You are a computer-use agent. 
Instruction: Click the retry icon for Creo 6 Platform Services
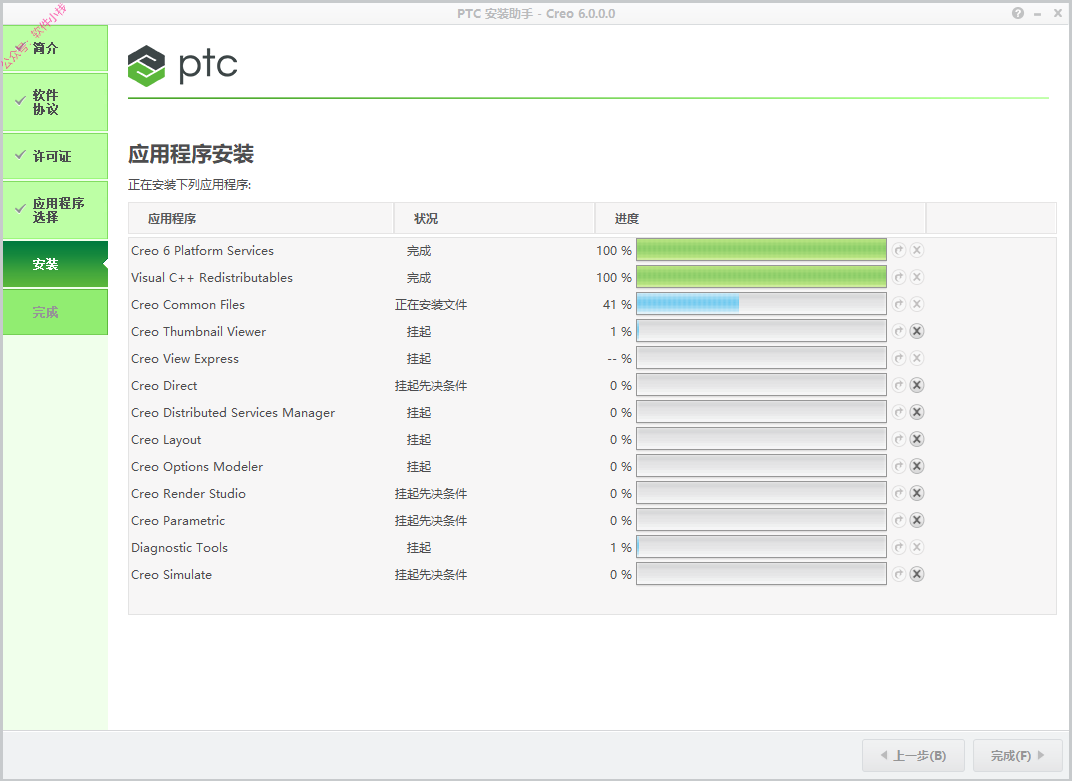point(899,250)
